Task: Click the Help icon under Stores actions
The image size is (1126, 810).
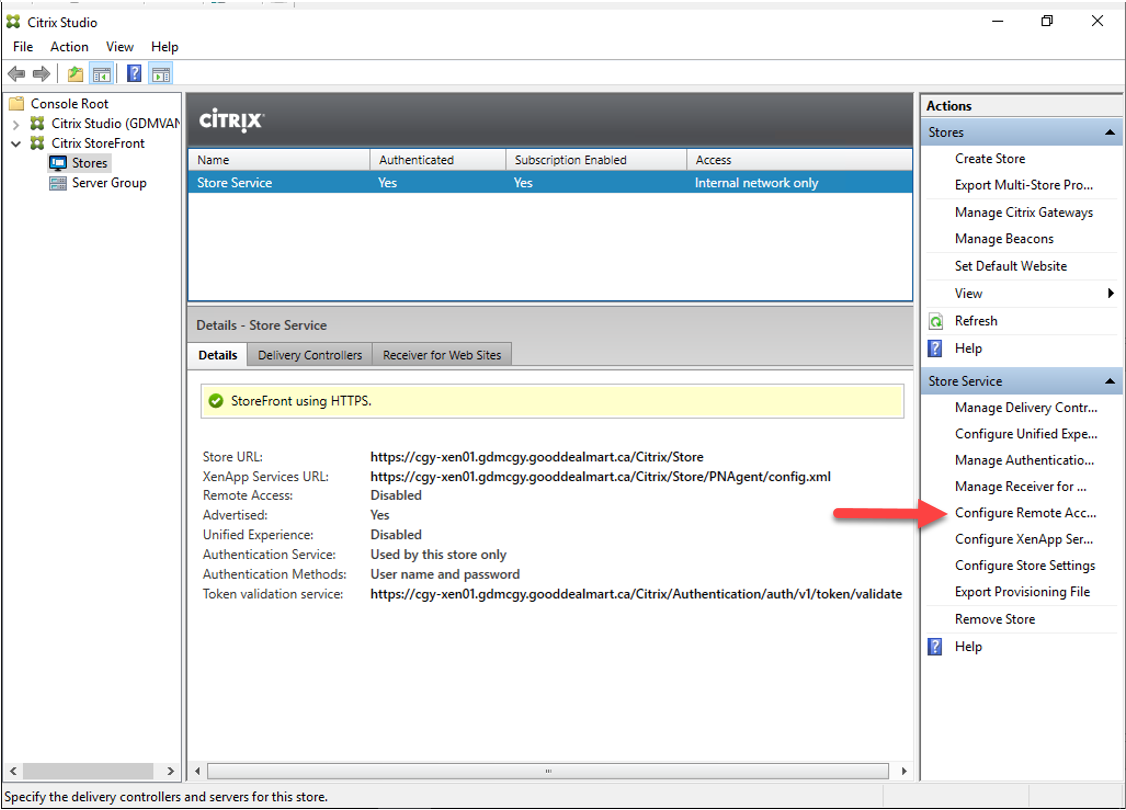Action: (x=935, y=348)
